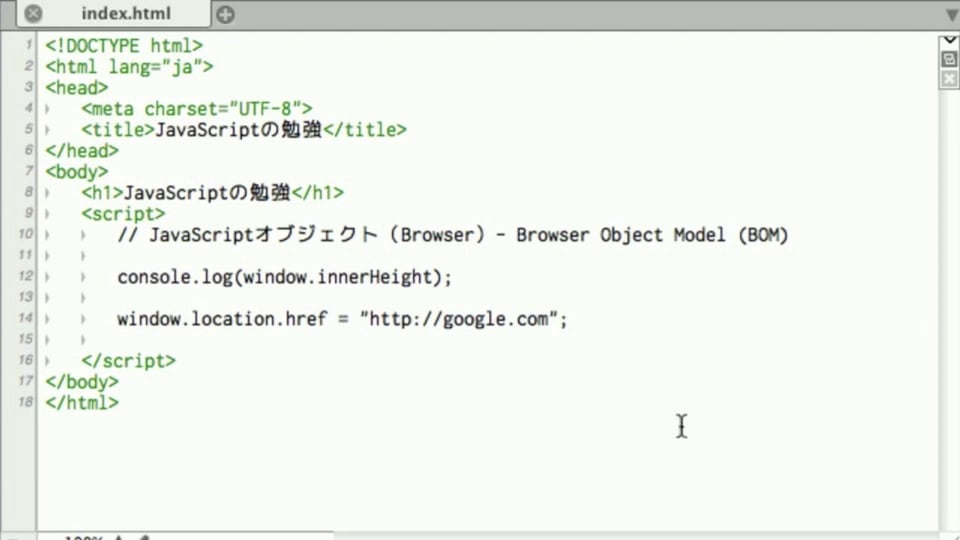Open a new tab with the plus icon
Image resolution: width=960 pixels, height=540 pixels.
click(x=225, y=14)
